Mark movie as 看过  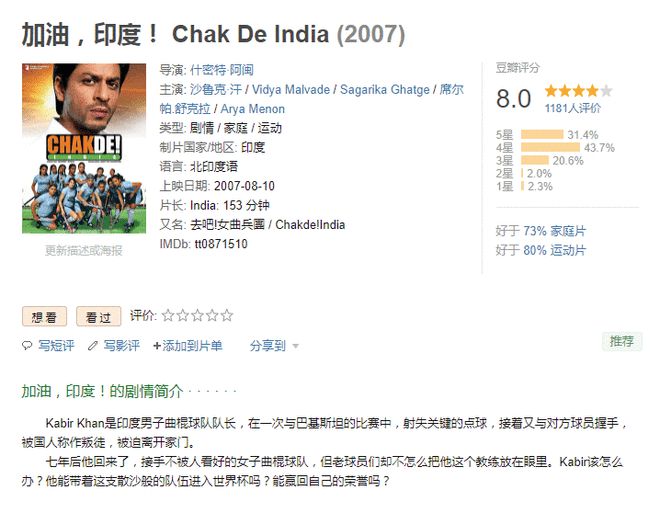[x=98, y=316]
